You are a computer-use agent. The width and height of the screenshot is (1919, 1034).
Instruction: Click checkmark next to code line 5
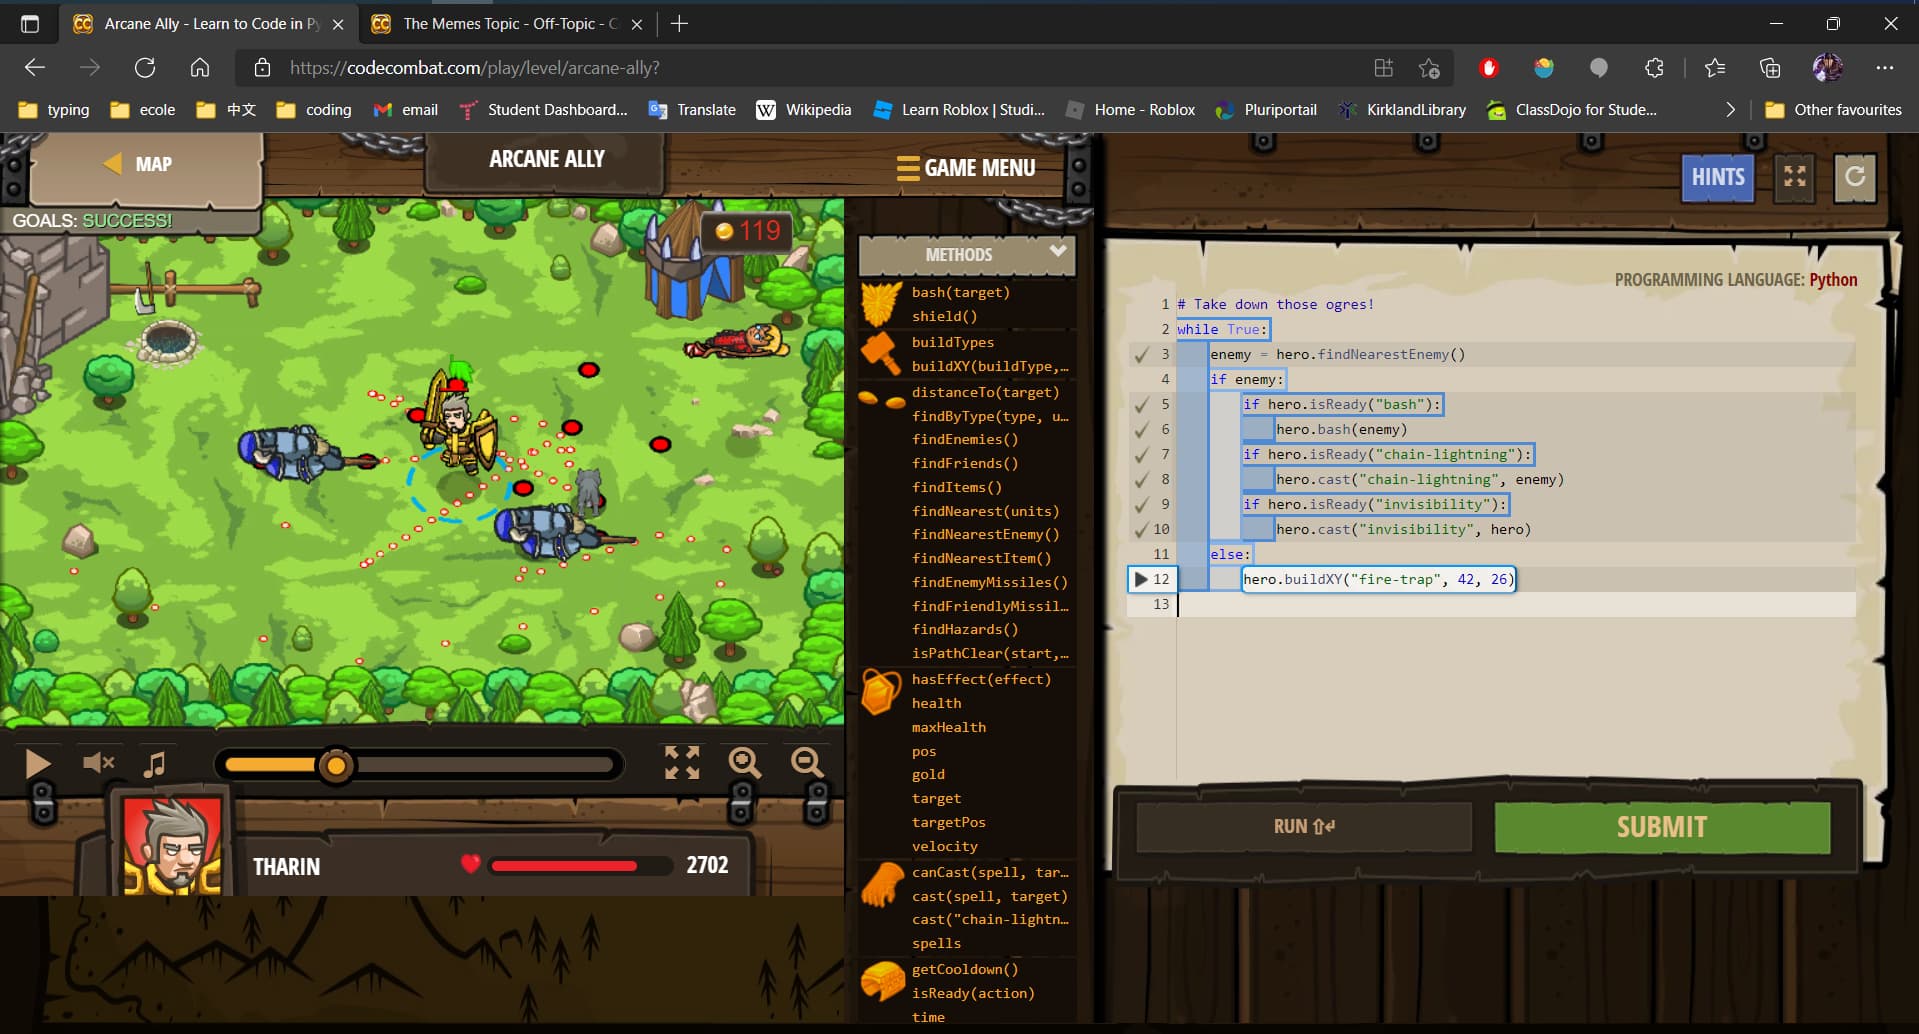pos(1141,404)
